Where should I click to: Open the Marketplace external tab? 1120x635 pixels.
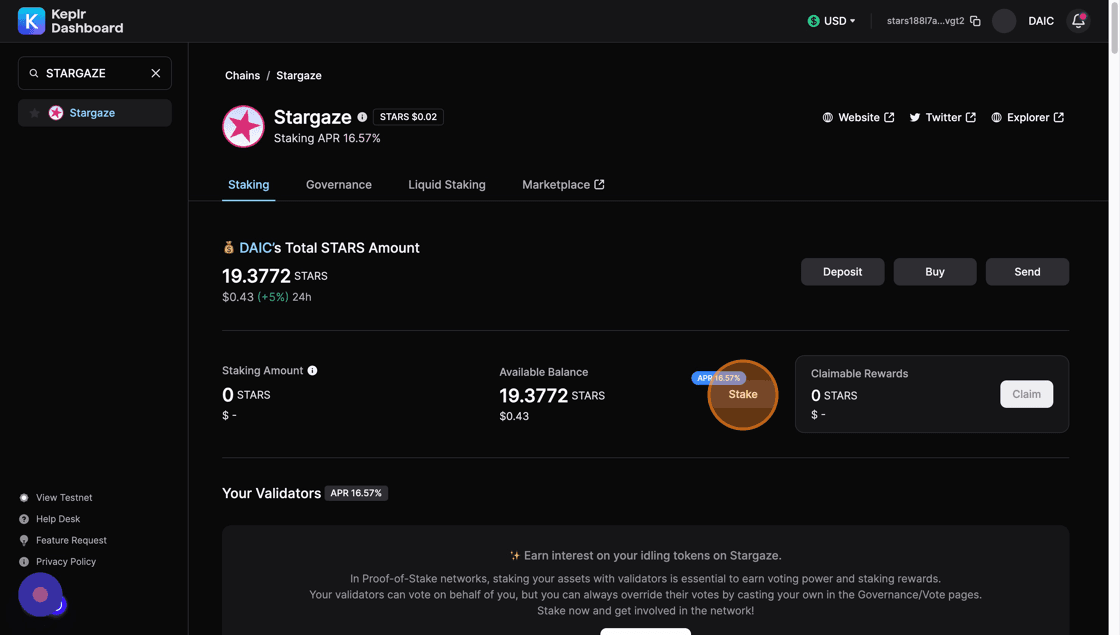tap(563, 185)
